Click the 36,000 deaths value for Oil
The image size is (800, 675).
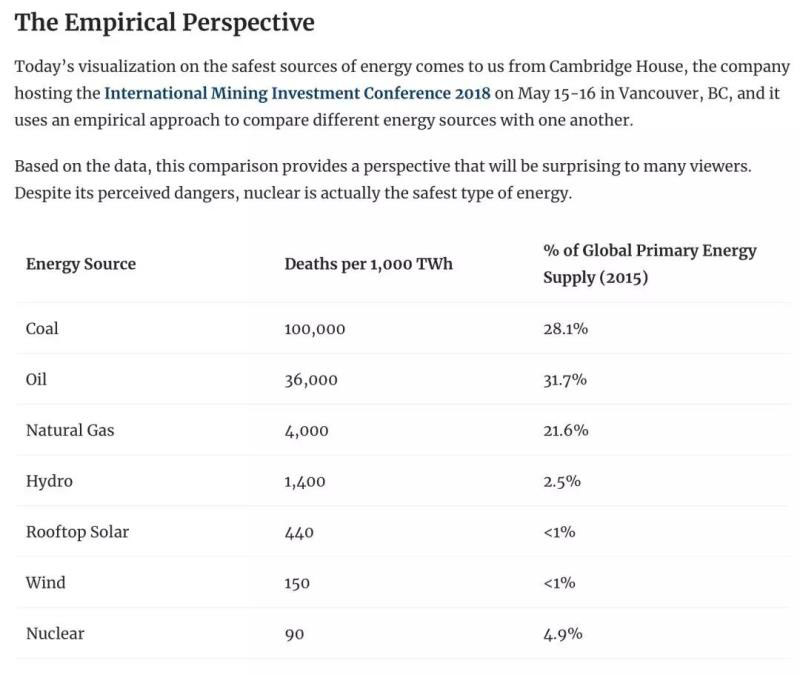(310, 380)
